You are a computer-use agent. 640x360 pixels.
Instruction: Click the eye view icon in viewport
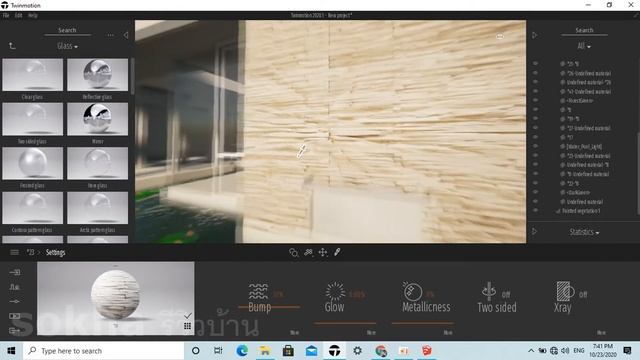coord(500,36)
